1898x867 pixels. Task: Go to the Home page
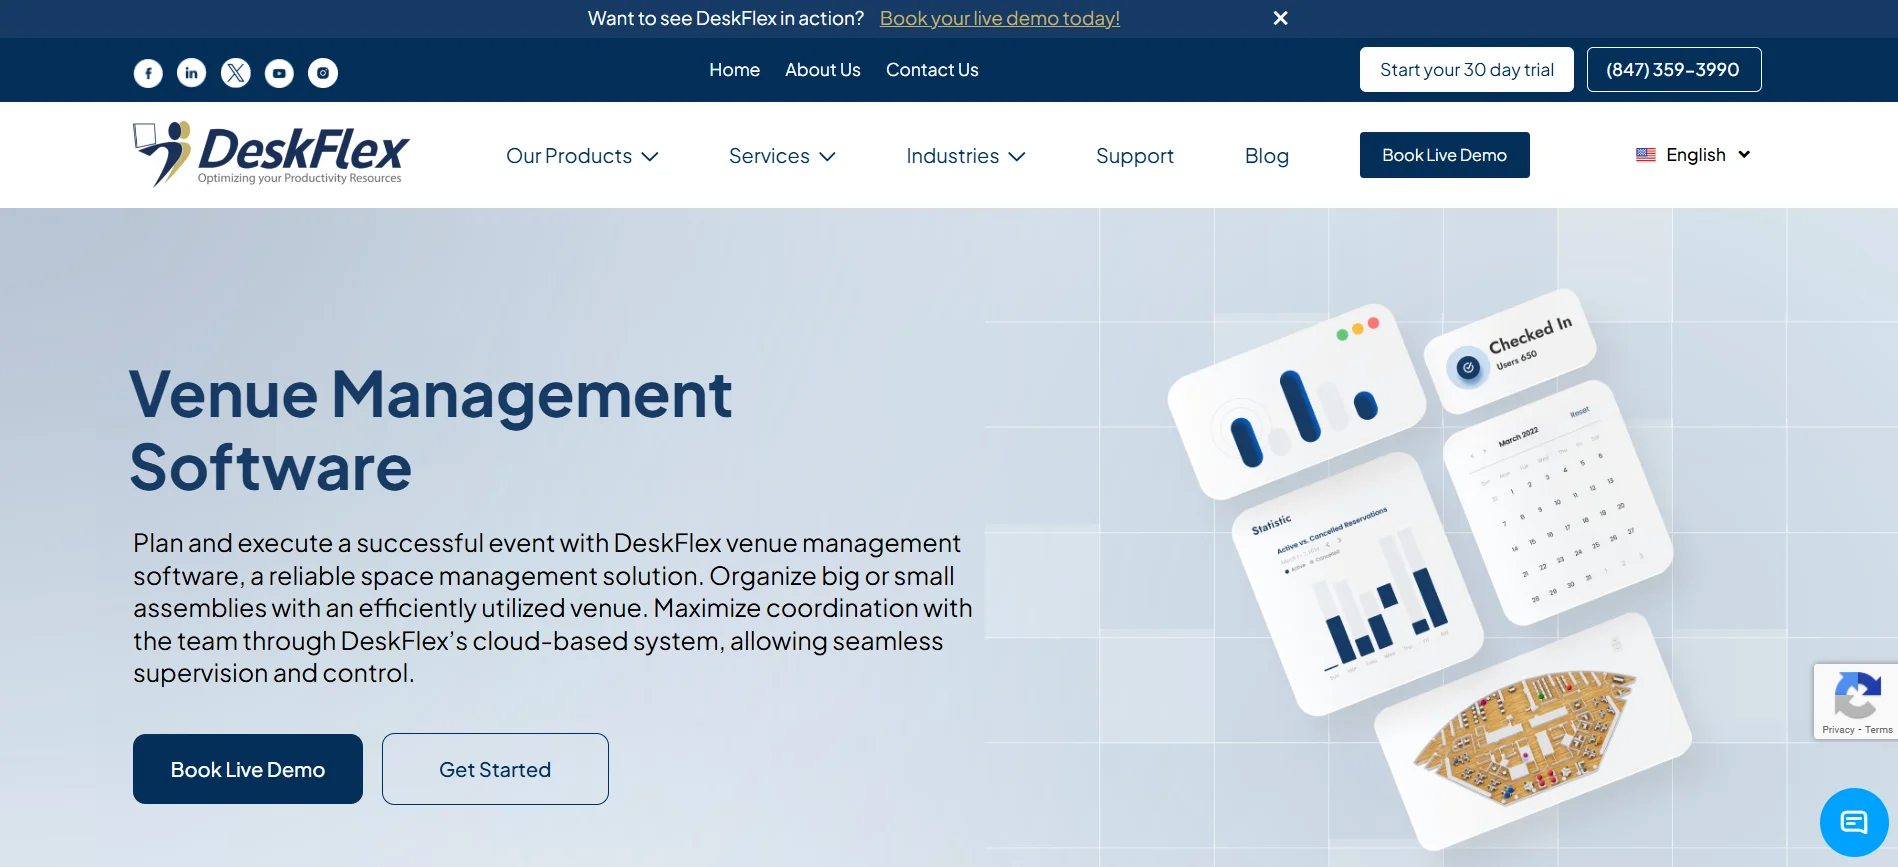tap(734, 70)
